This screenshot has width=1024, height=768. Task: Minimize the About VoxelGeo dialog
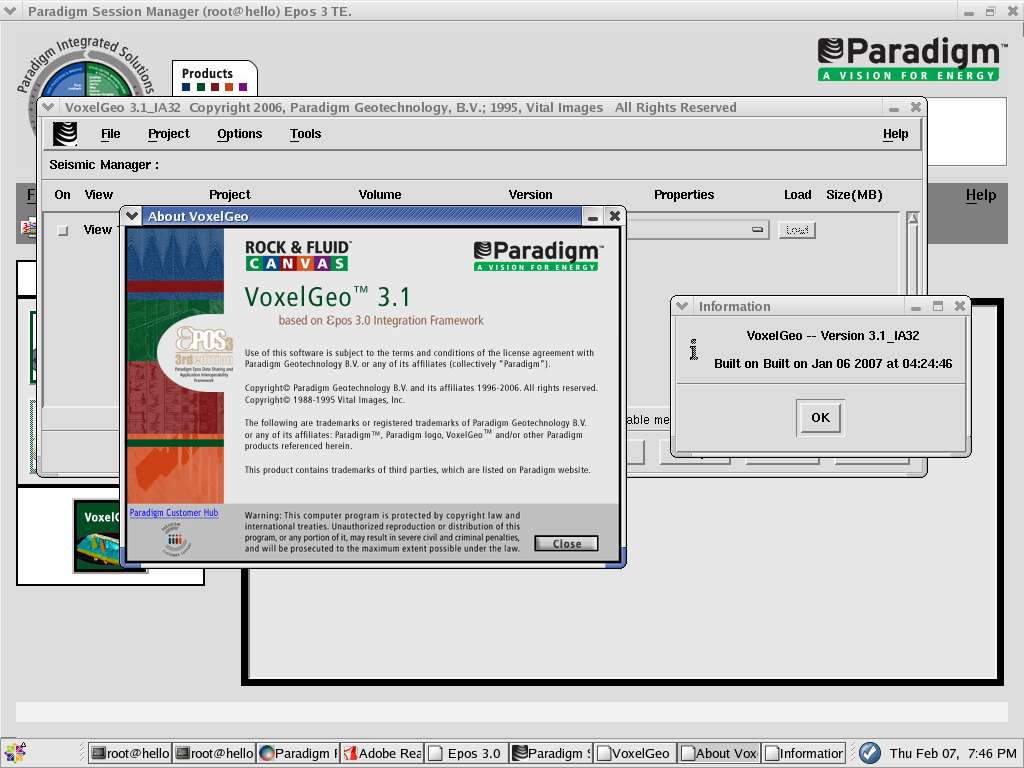tap(593, 217)
